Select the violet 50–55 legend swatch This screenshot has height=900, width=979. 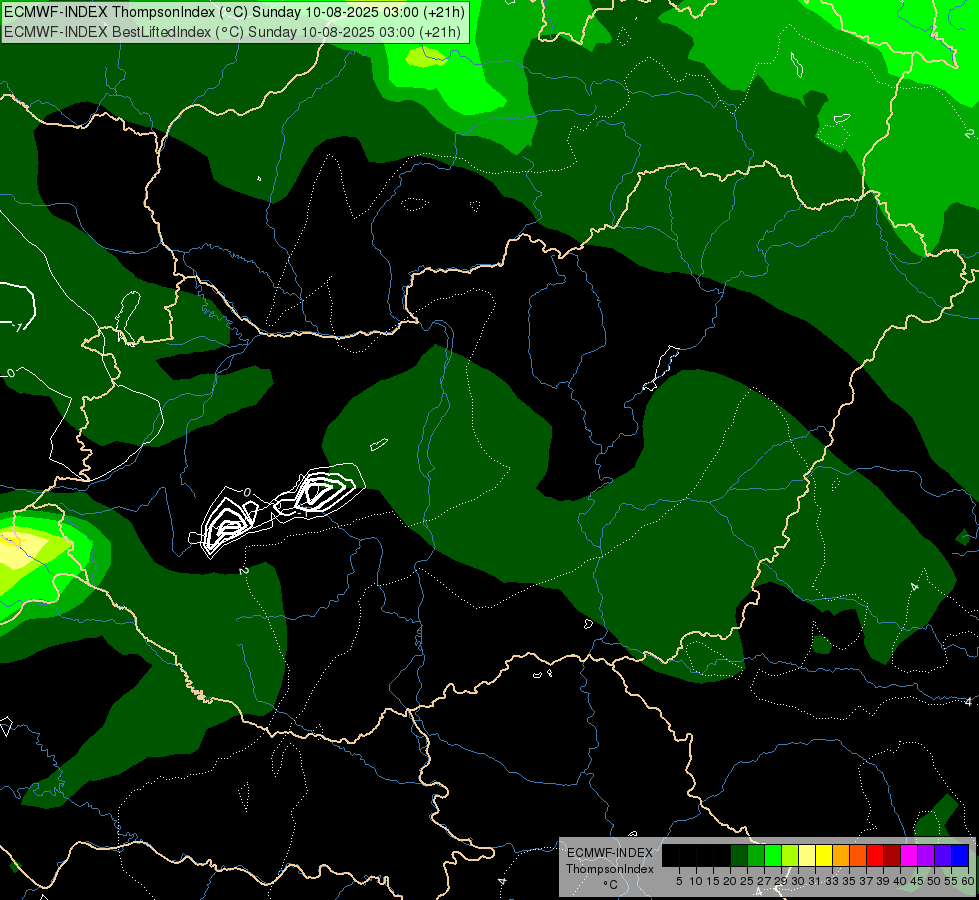click(x=943, y=855)
